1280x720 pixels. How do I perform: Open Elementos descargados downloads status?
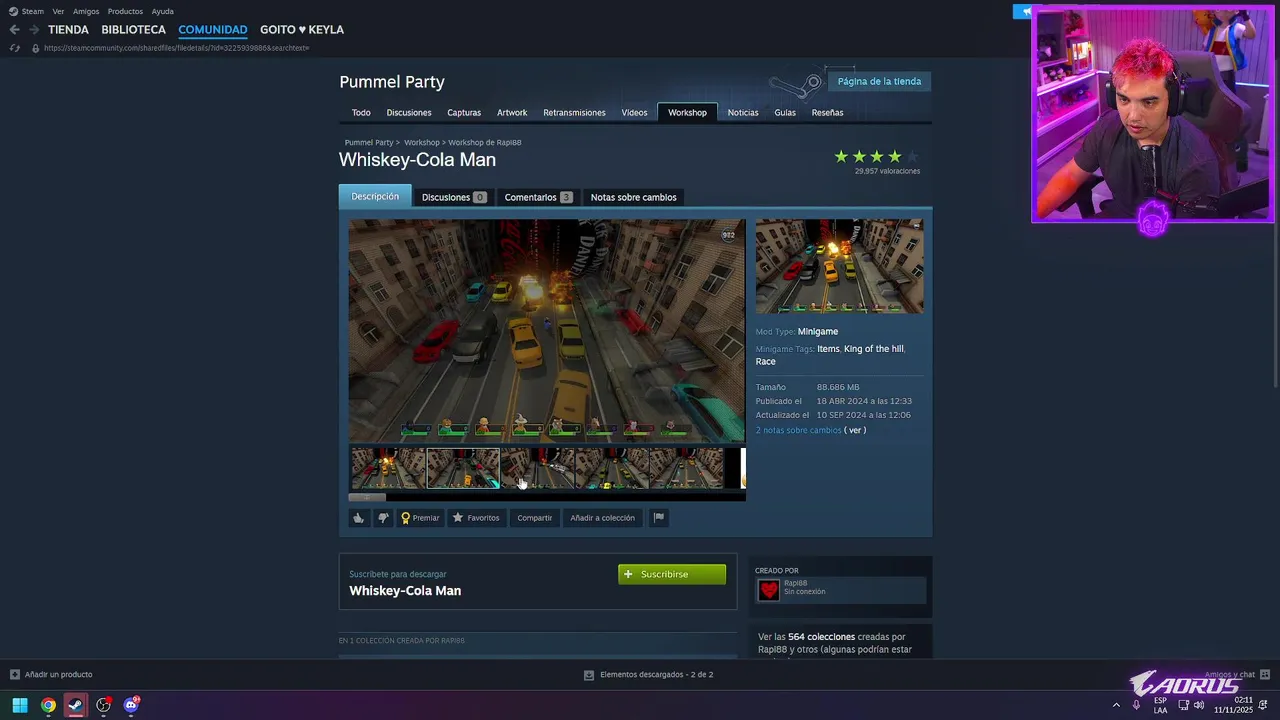[648, 675]
